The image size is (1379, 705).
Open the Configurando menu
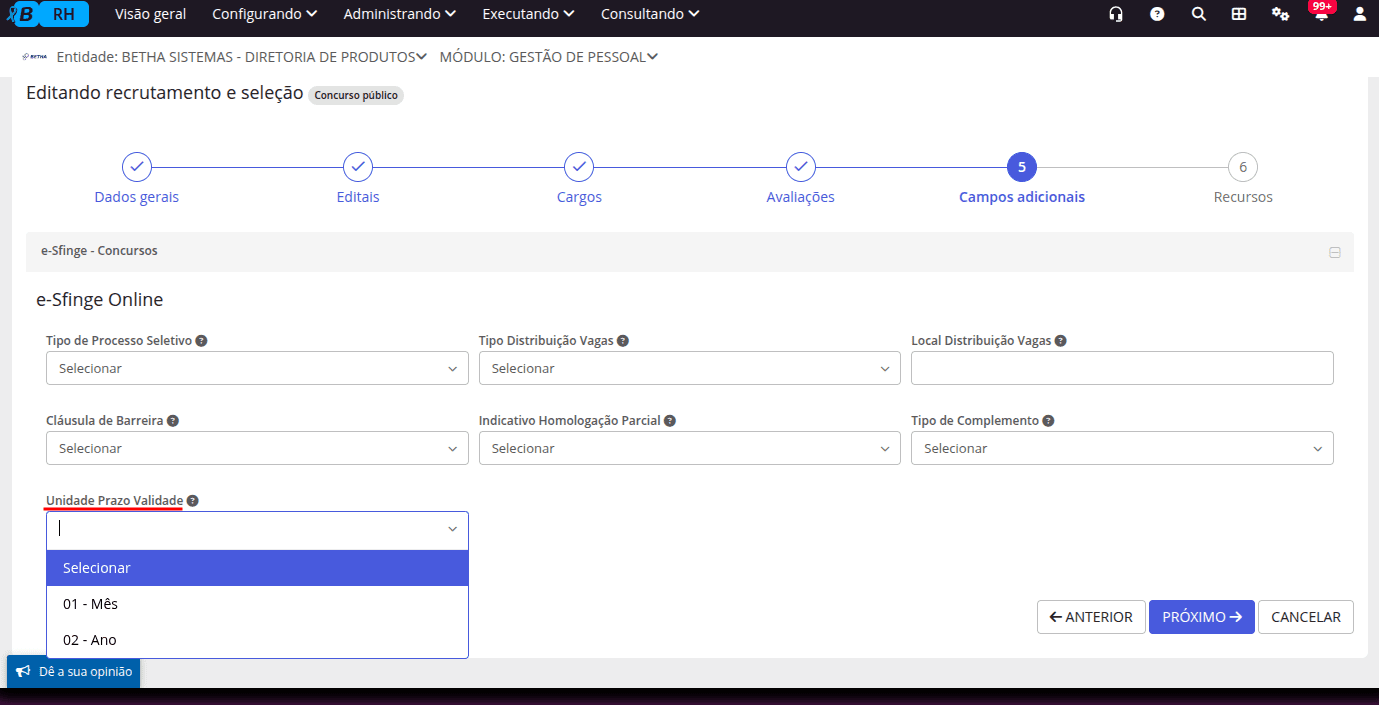(265, 14)
